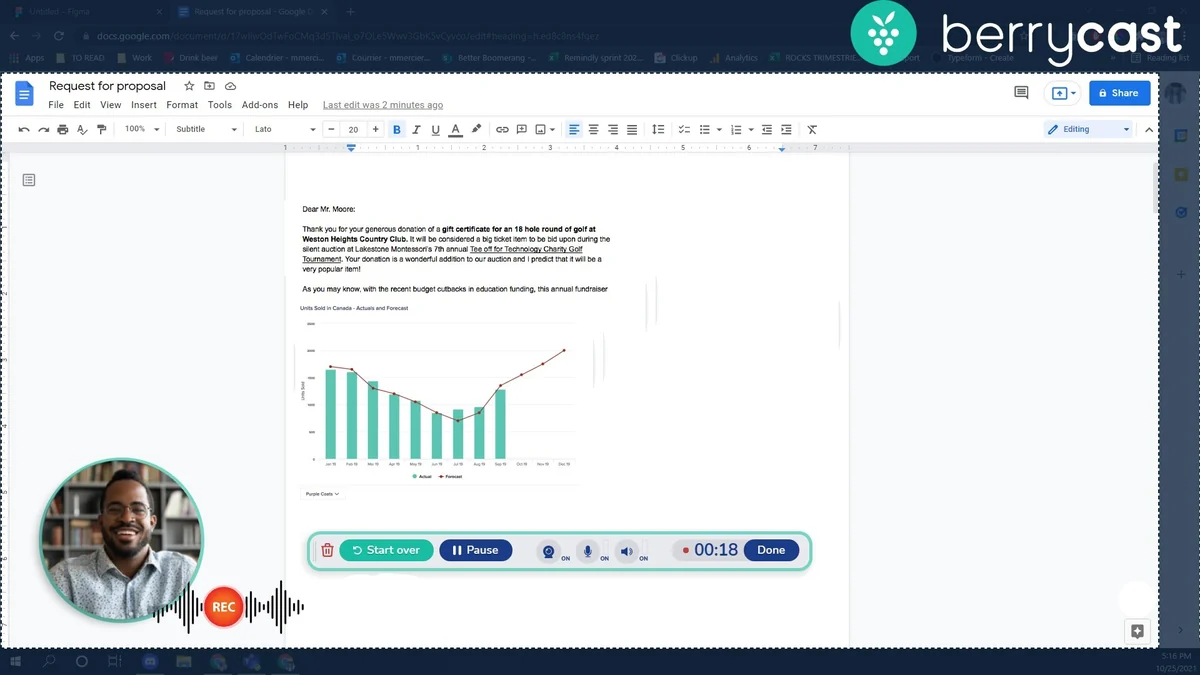Toggle the webcam ON button
1200x675 pixels.
pos(549,551)
